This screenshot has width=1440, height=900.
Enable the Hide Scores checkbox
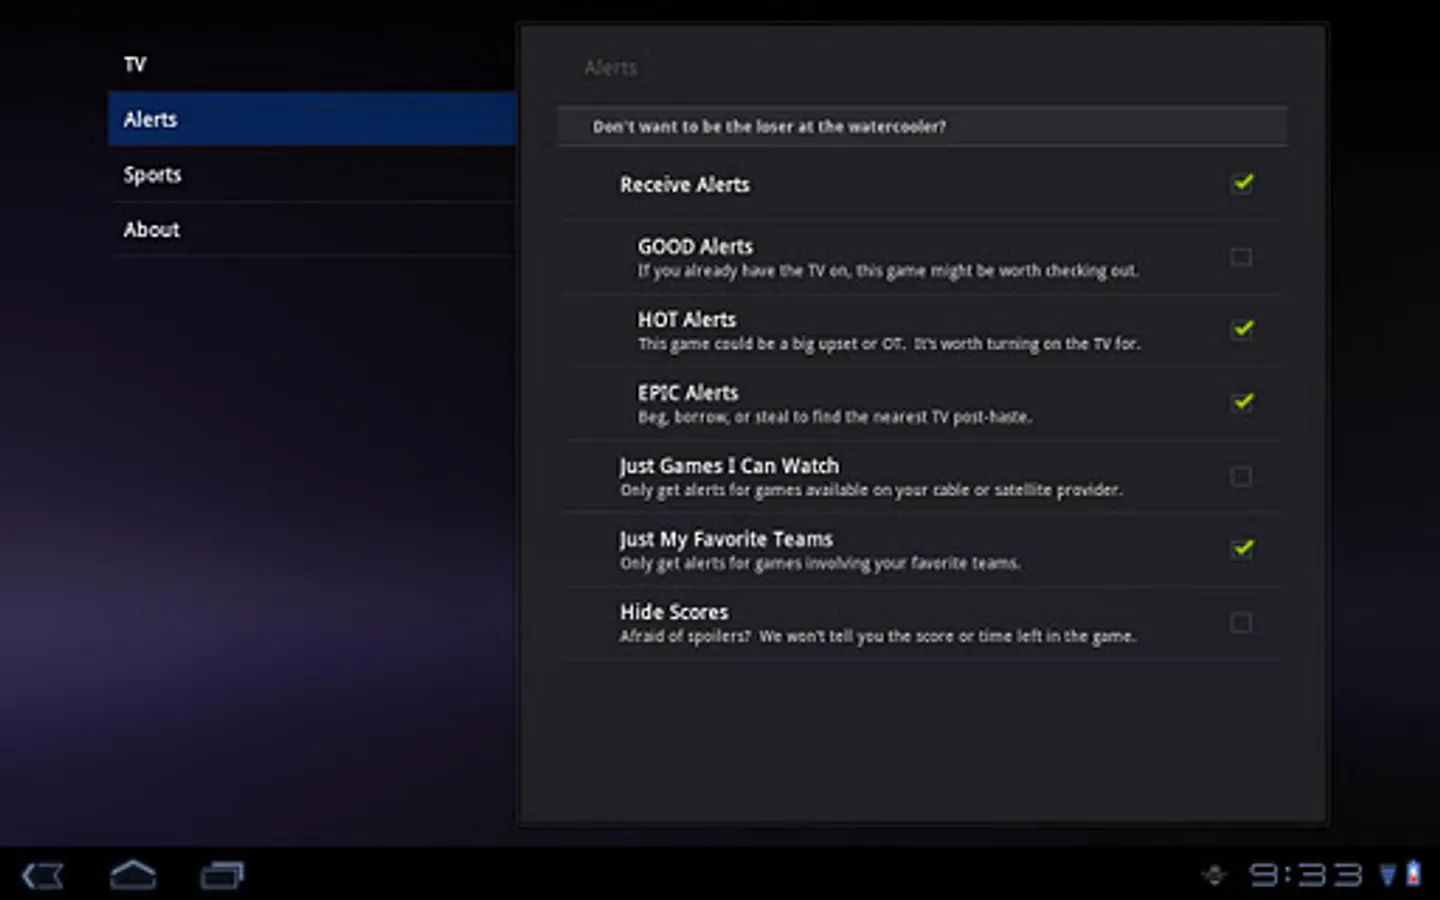coord(1241,622)
